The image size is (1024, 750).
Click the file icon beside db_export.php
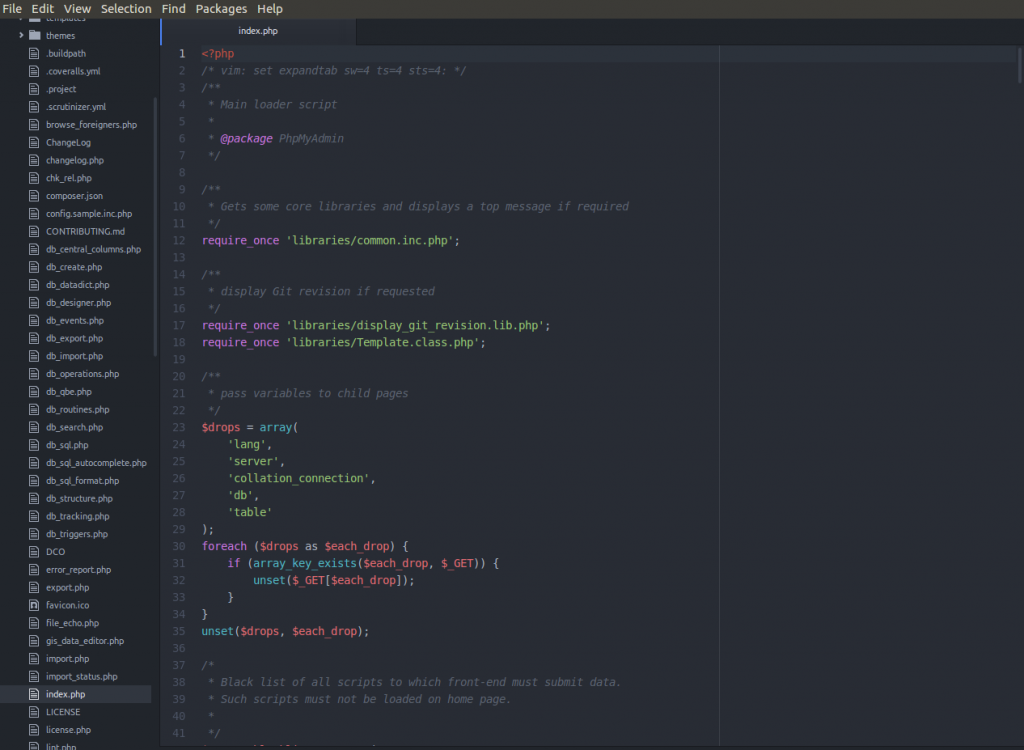[x=34, y=339]
